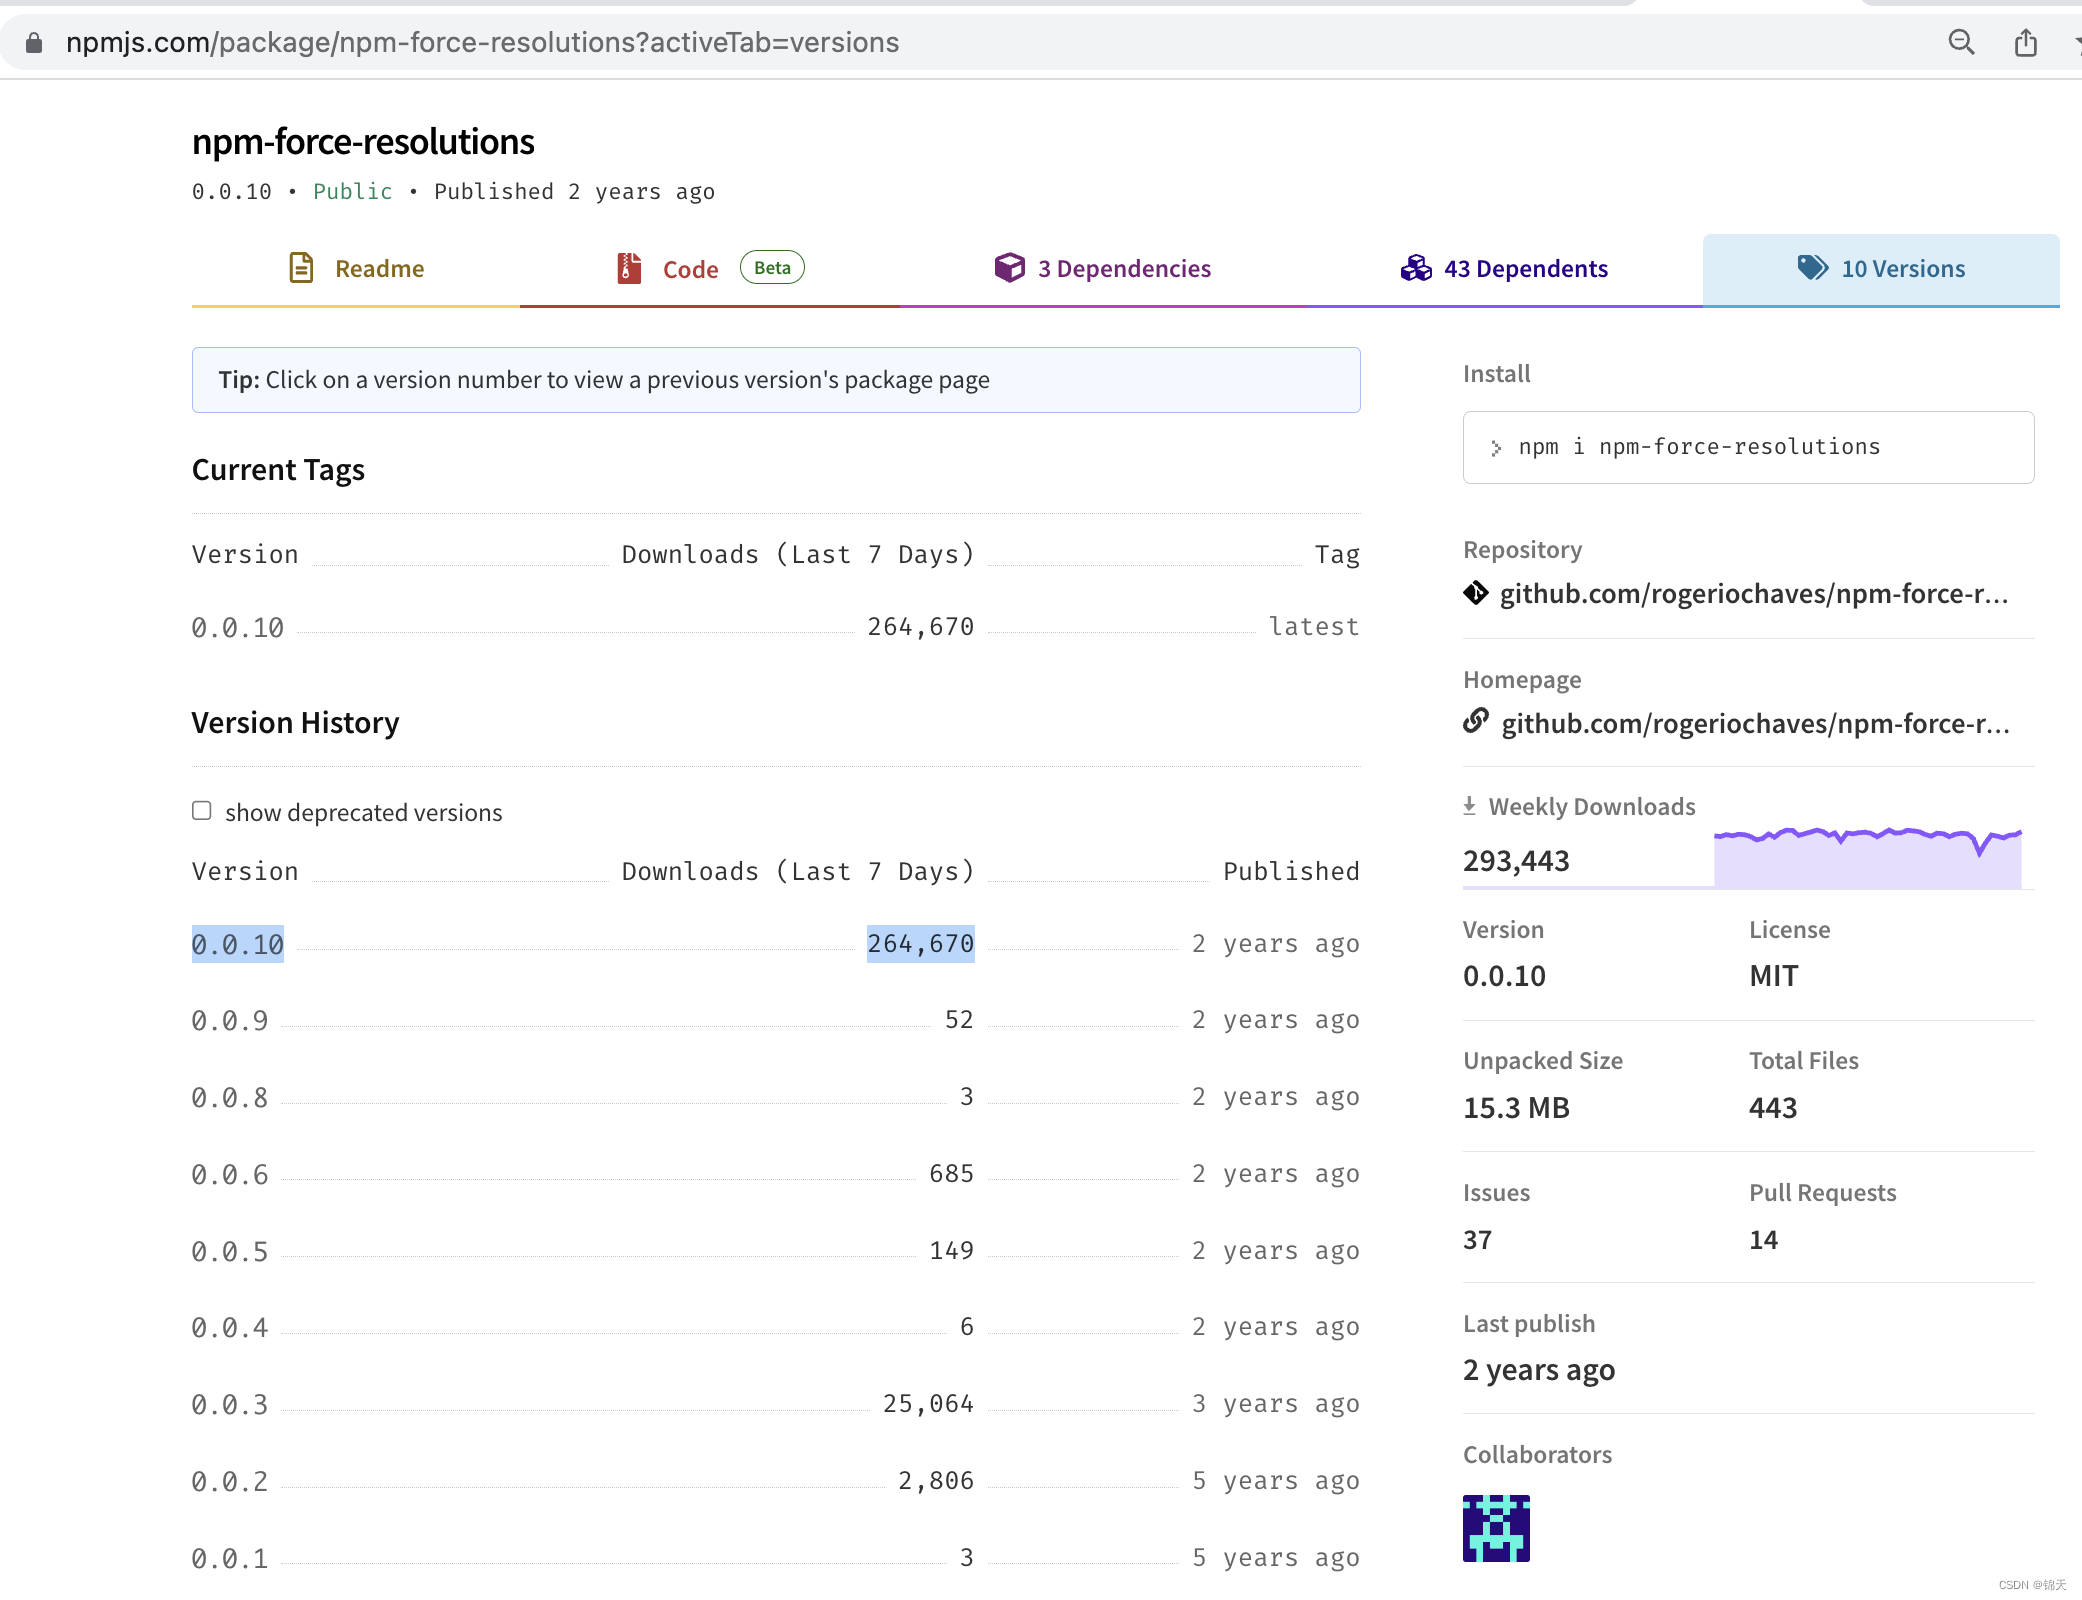Click the download arrow icon near Weekly Downloads
Viewport: 2082px width, 1600px height.
coord(1469,806)
